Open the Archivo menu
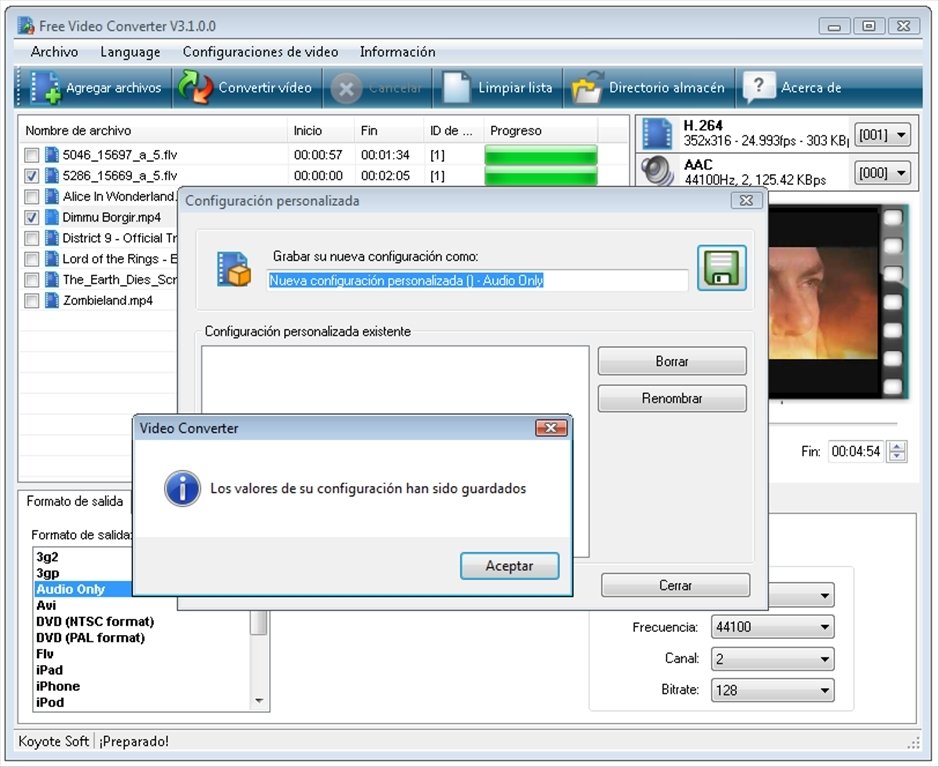939x767 pixels. pyautogui.click(x=54, y=52)
